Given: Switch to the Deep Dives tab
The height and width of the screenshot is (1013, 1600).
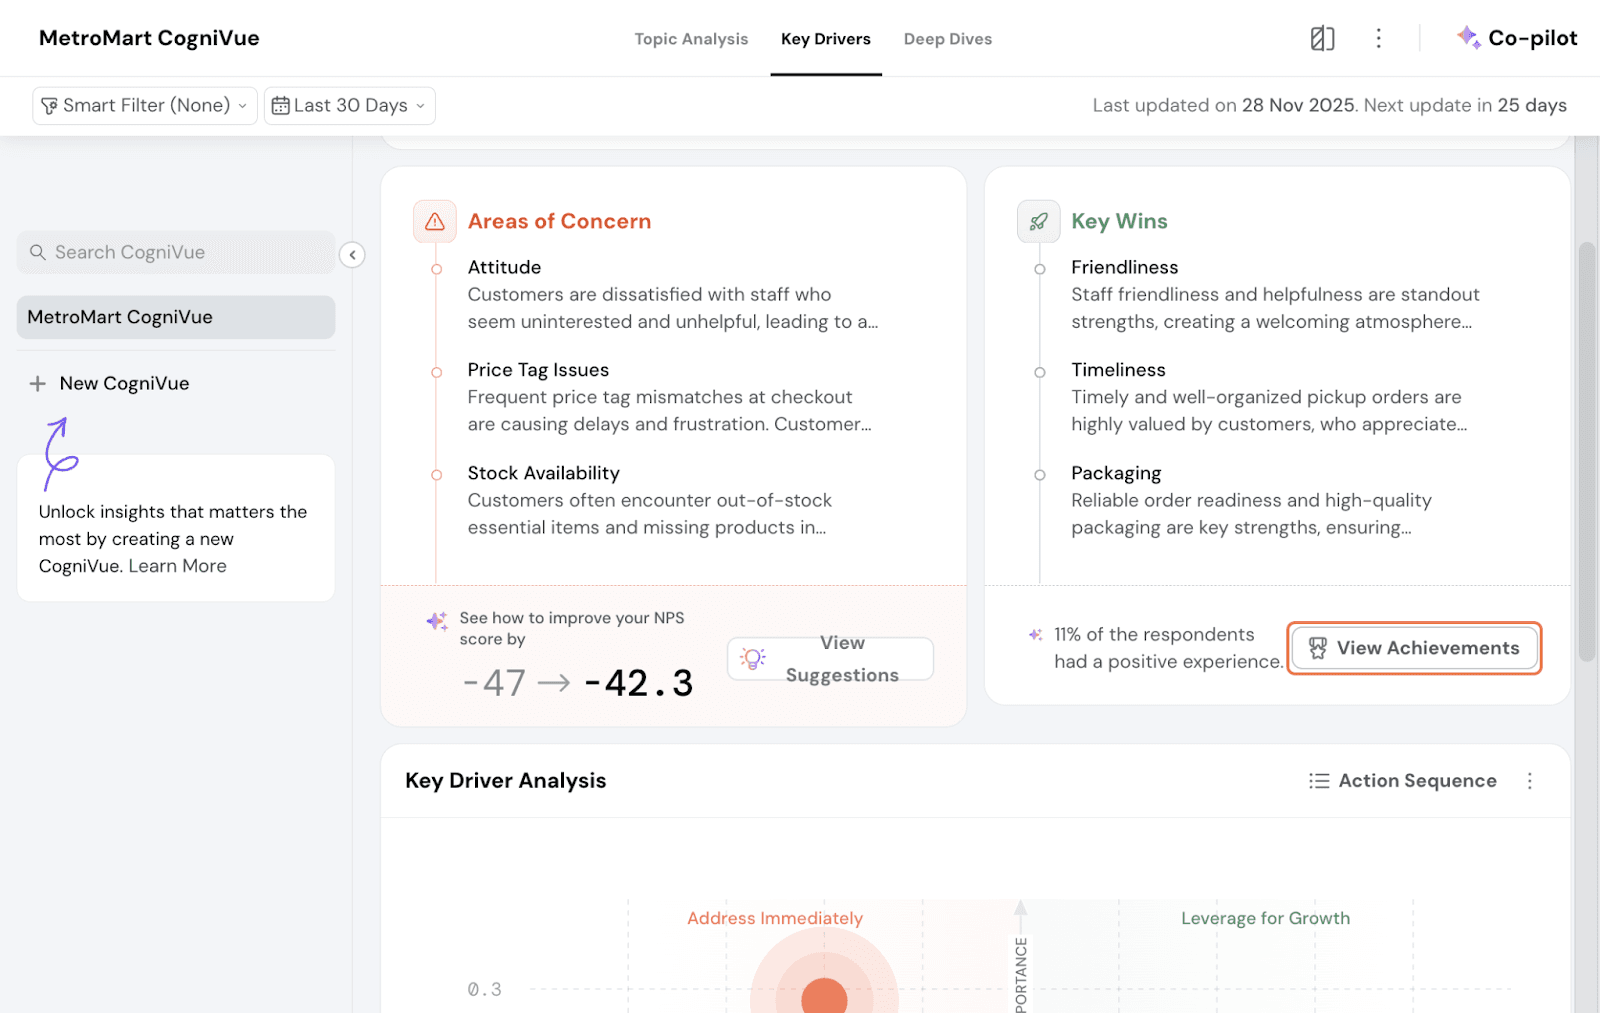Looking at the screenshot, I should point(947,39).
